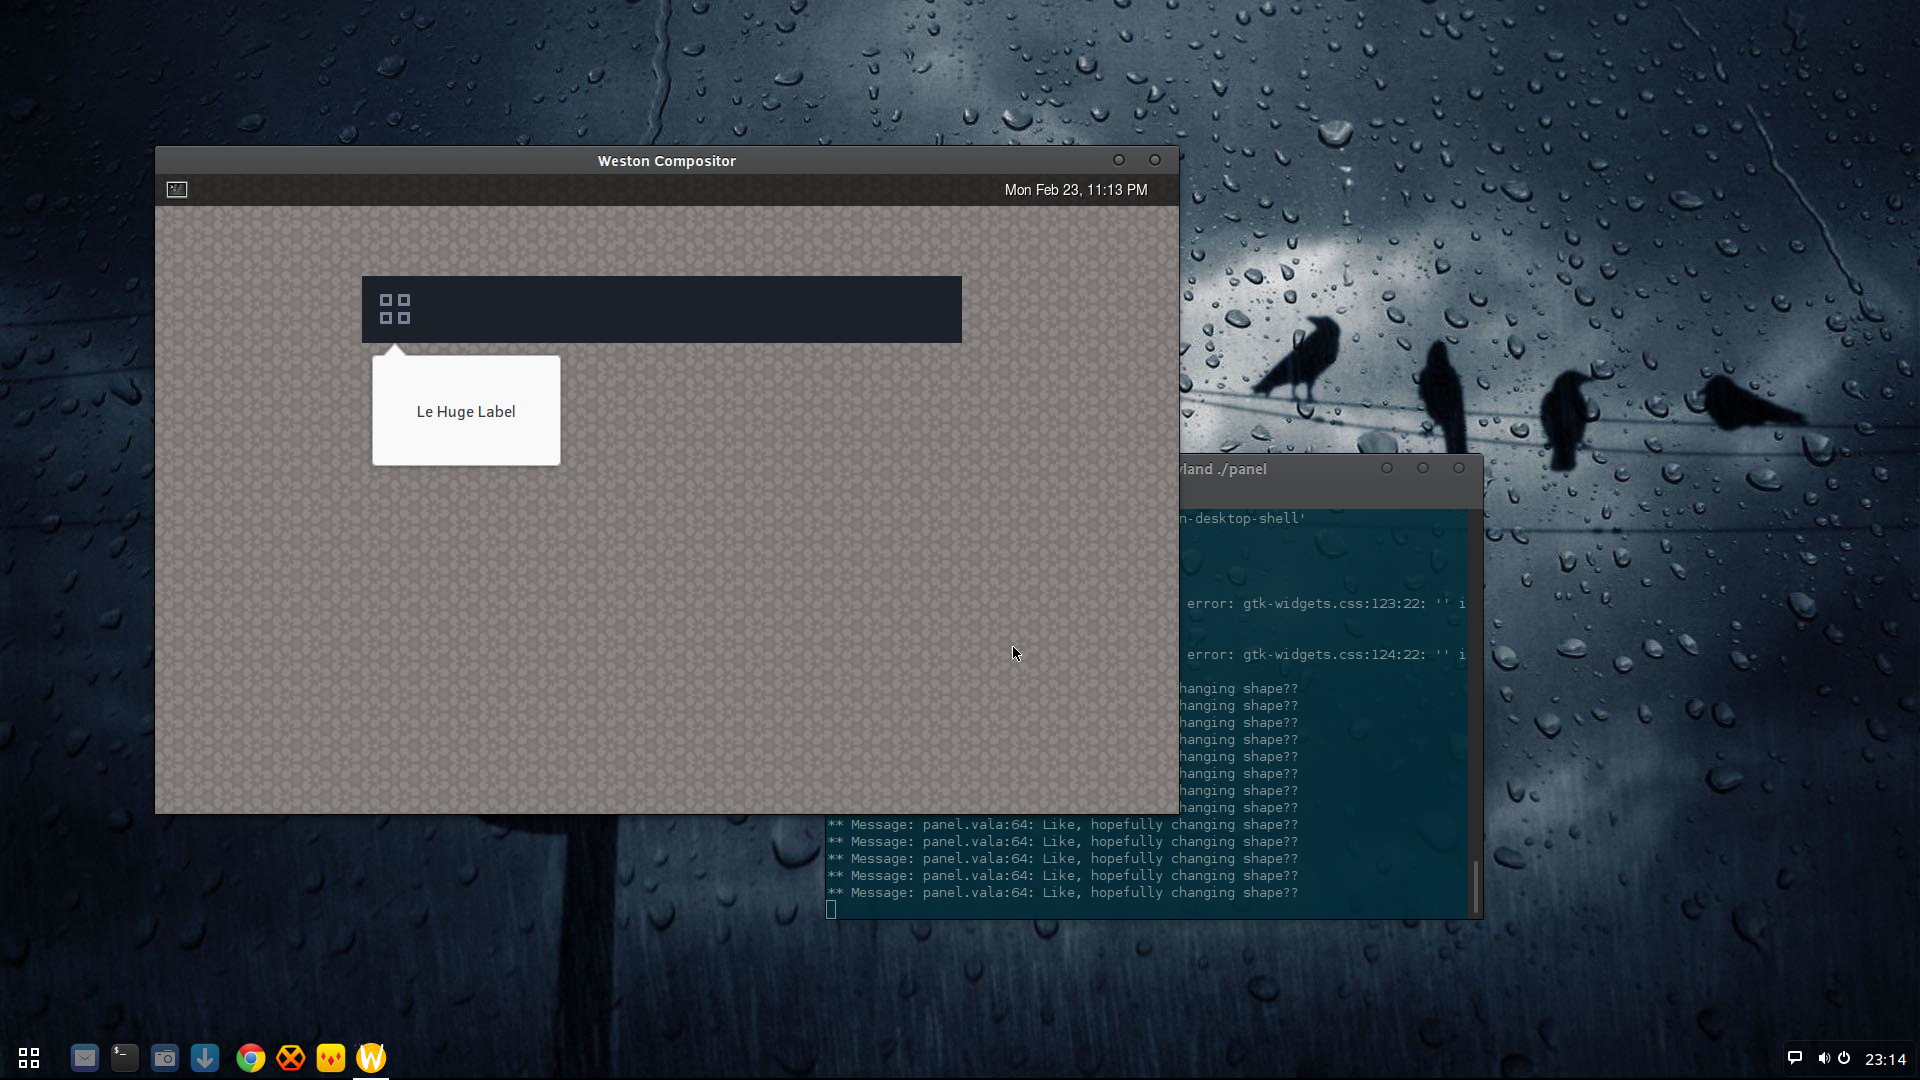Launch Google Chrome from the taskbar

[x=251, y=1058]
